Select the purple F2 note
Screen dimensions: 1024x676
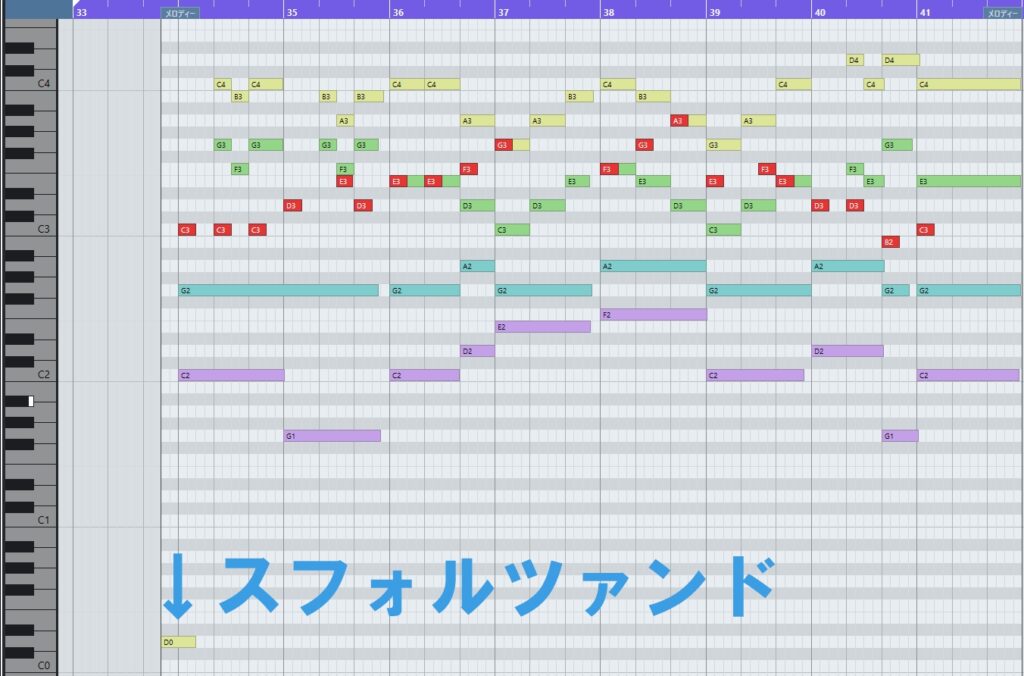pyautogui.click(x=653, y=314)
